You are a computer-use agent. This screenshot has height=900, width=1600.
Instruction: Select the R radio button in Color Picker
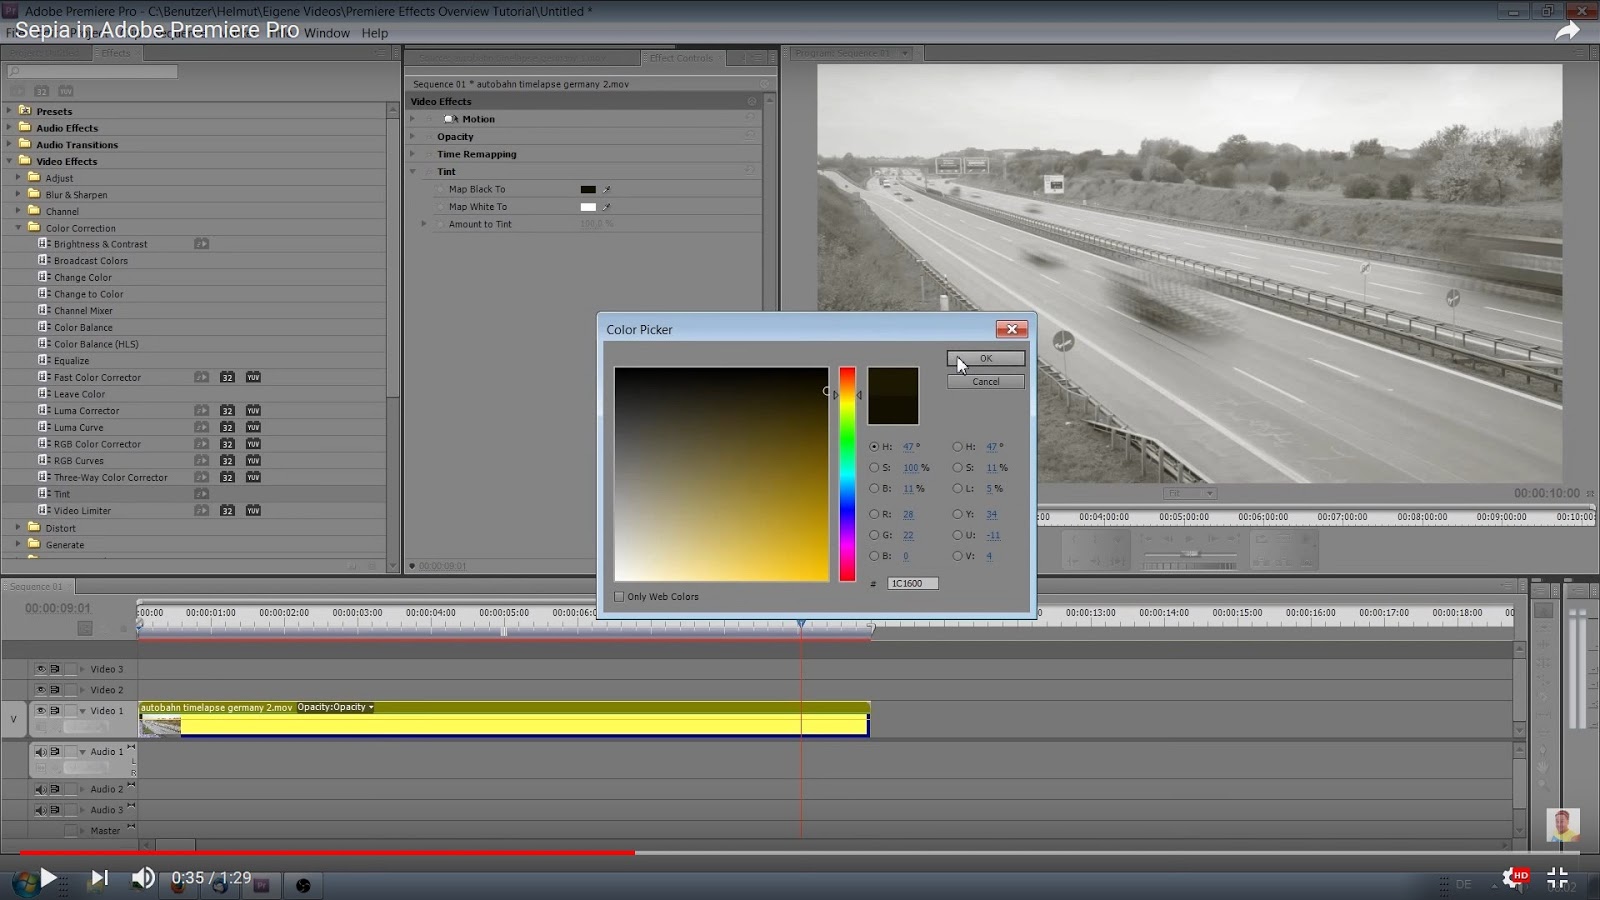pyautogui.click(x=874, y=514)
